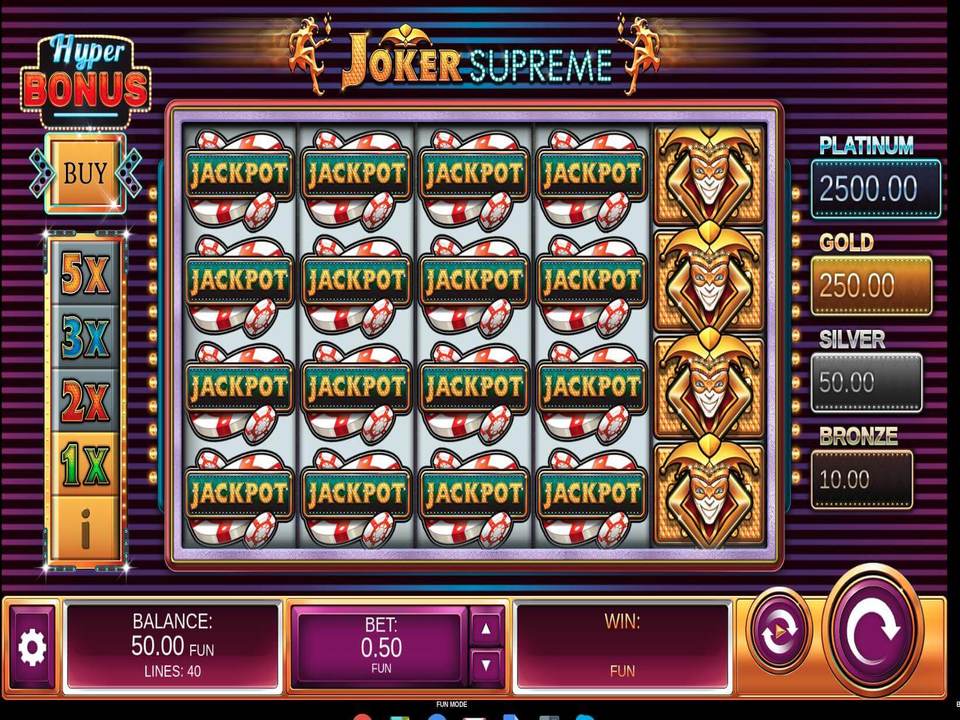Open the info paytable button
The image size is (960, 720).
click(85, 530)
